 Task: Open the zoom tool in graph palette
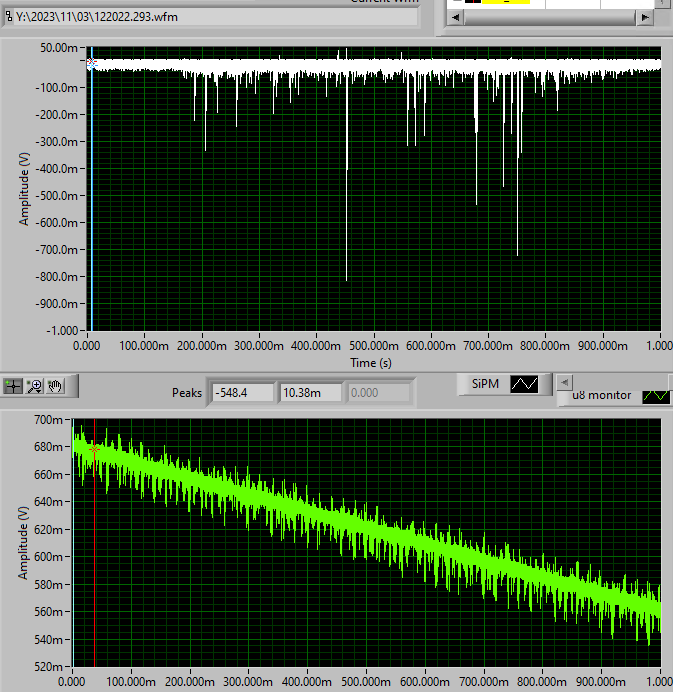click(x=34, y=386)
